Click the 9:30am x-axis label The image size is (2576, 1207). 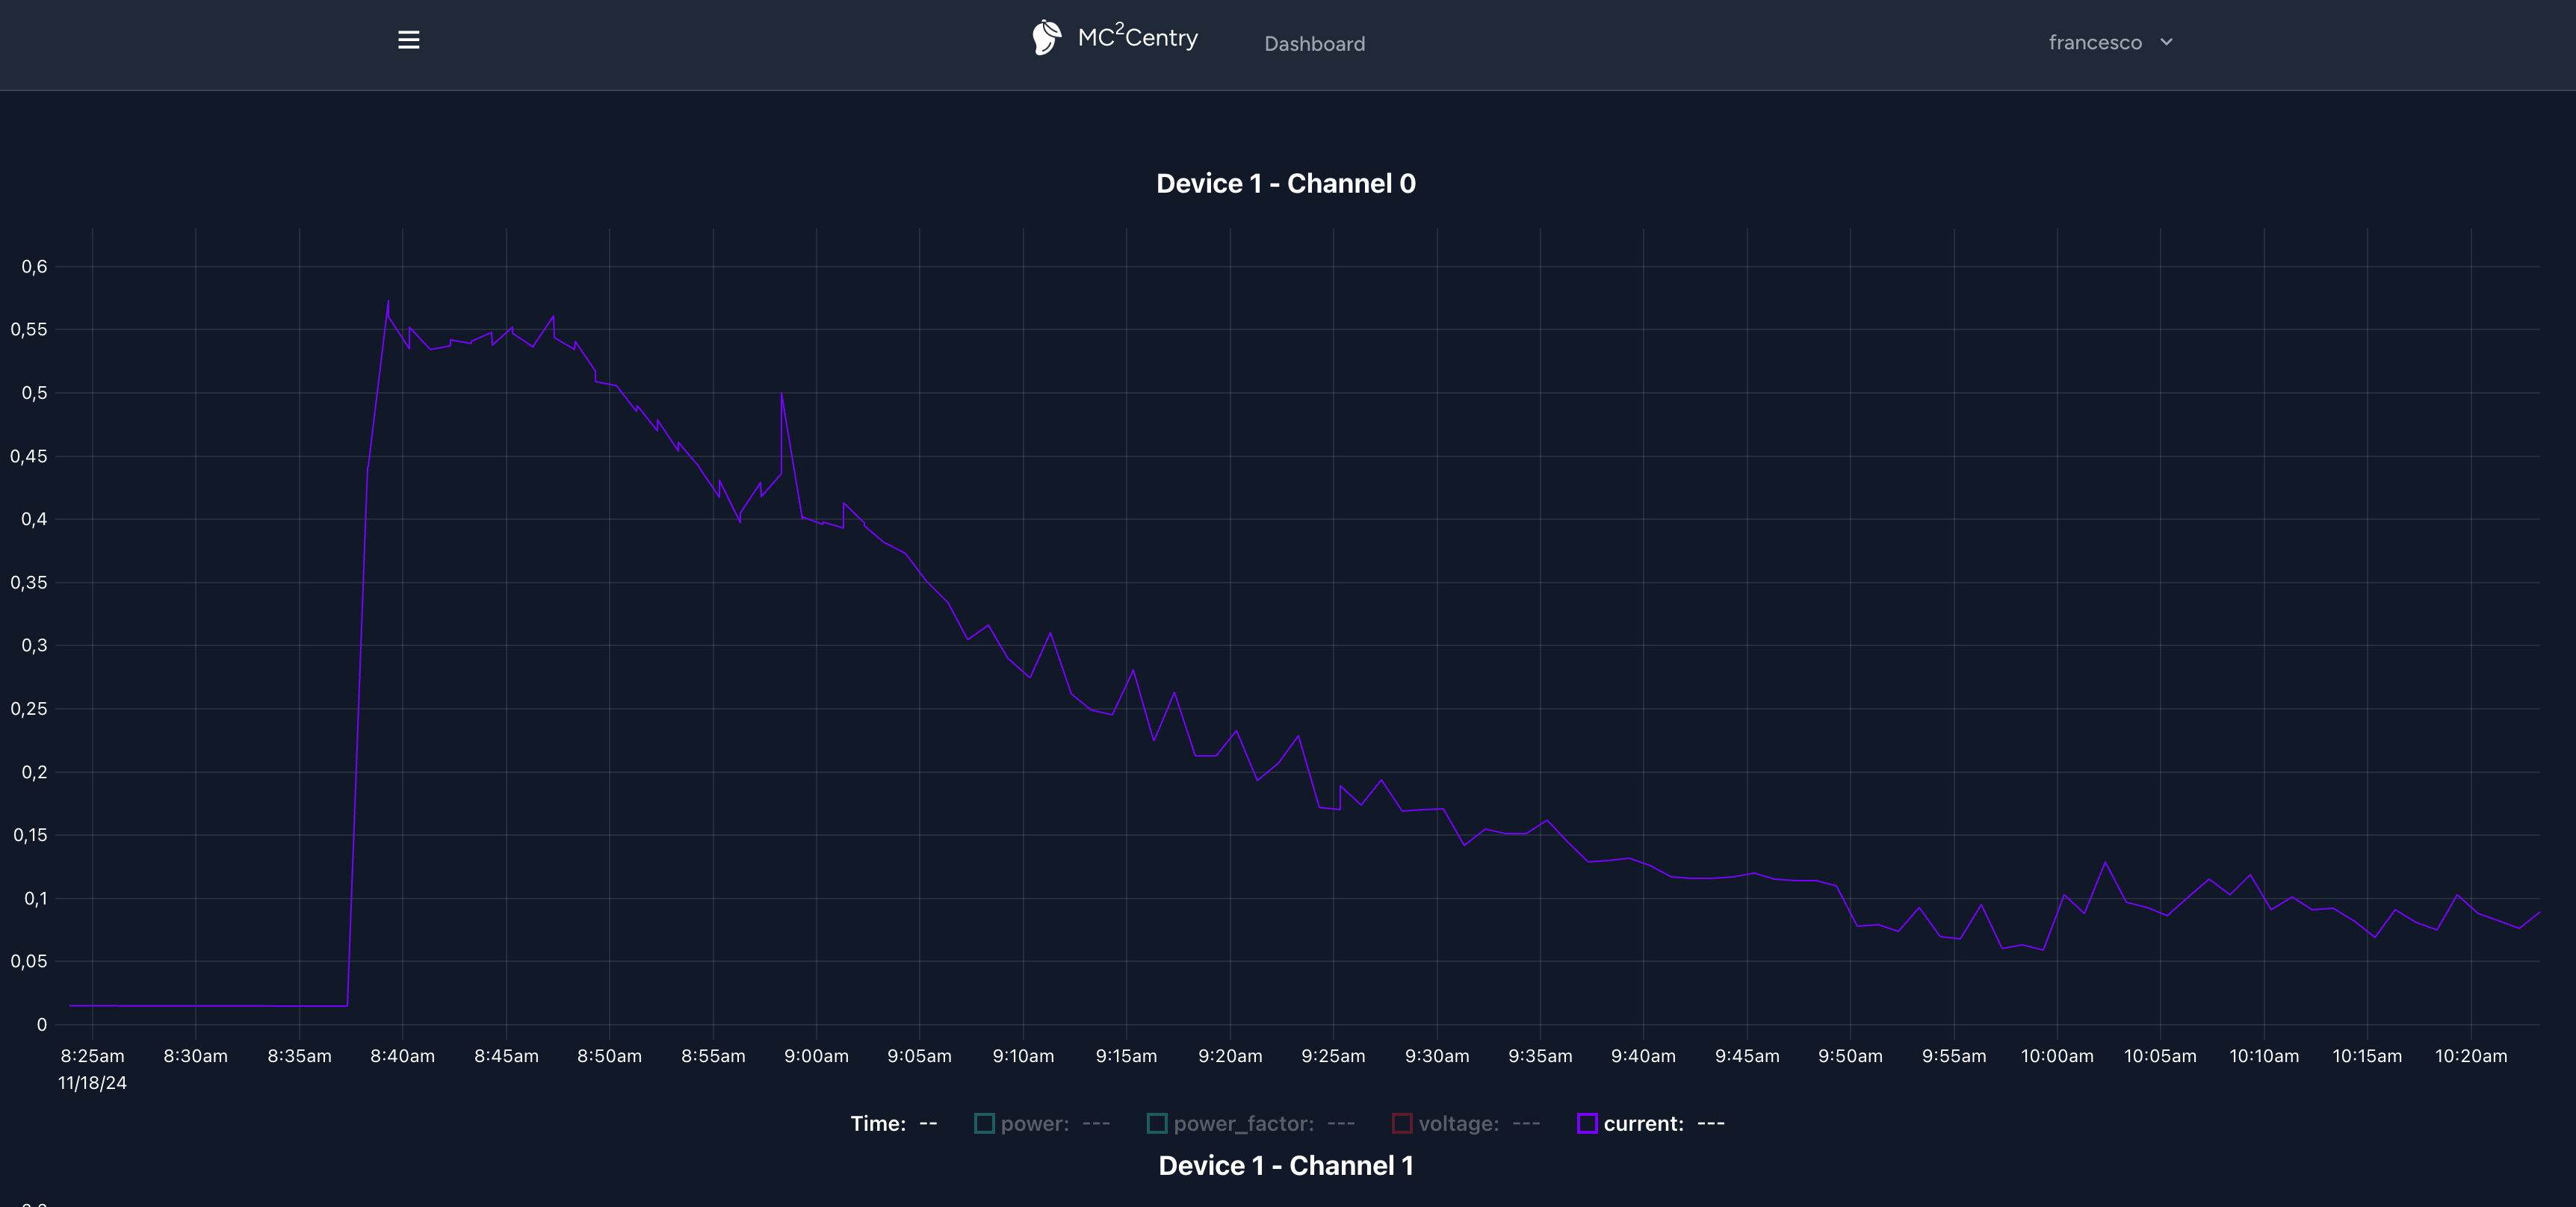(x=1437, y=1056)
